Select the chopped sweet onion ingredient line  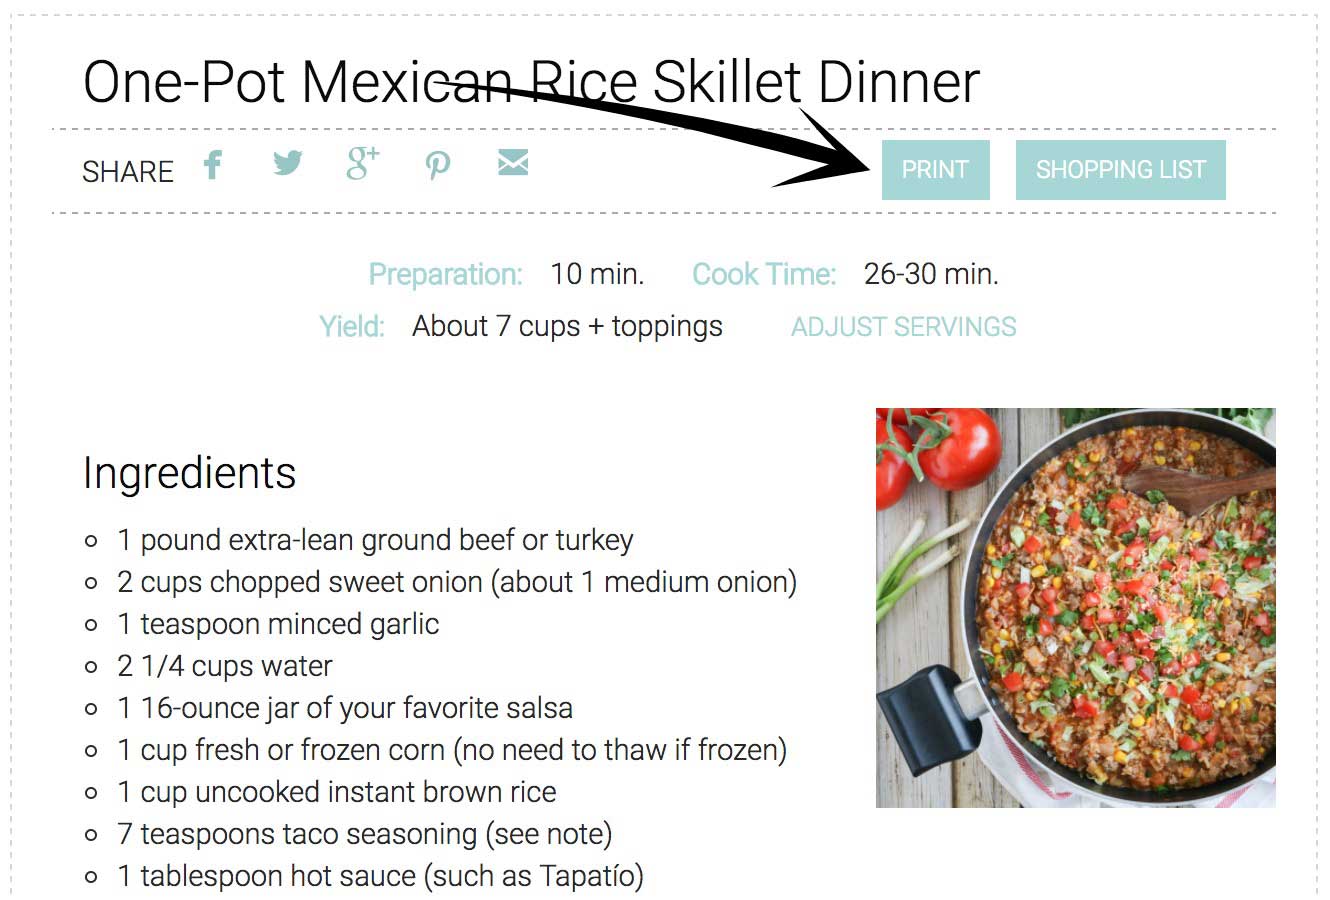(457, 582)
